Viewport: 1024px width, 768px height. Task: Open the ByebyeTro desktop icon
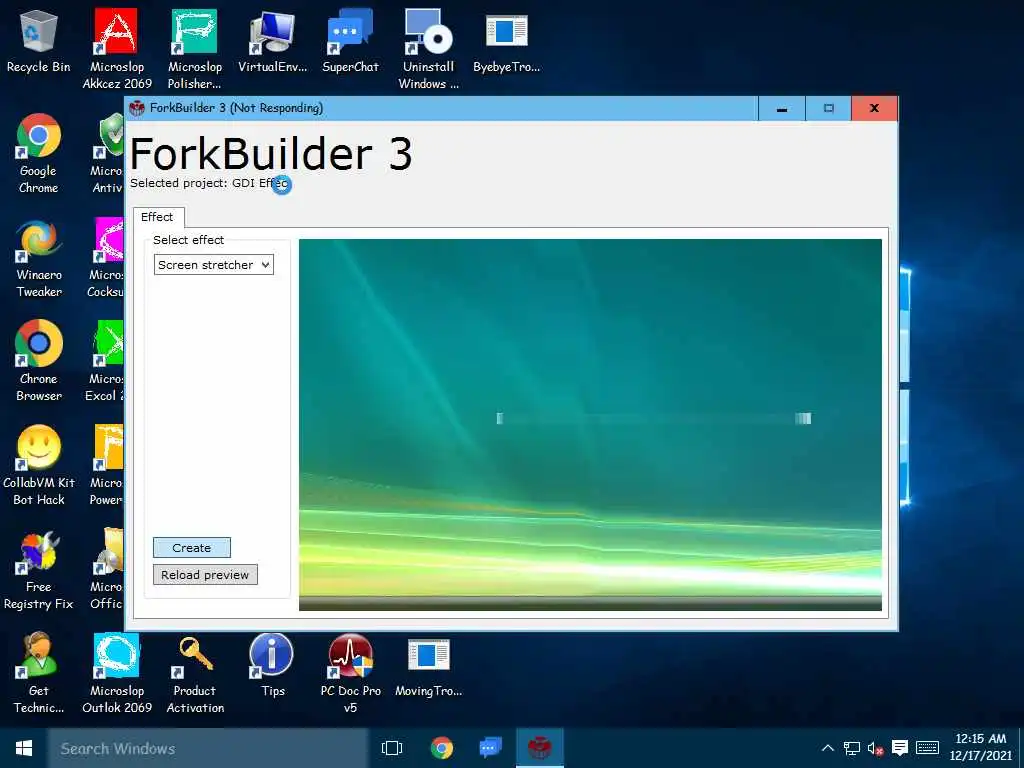[x=506, y=42]
